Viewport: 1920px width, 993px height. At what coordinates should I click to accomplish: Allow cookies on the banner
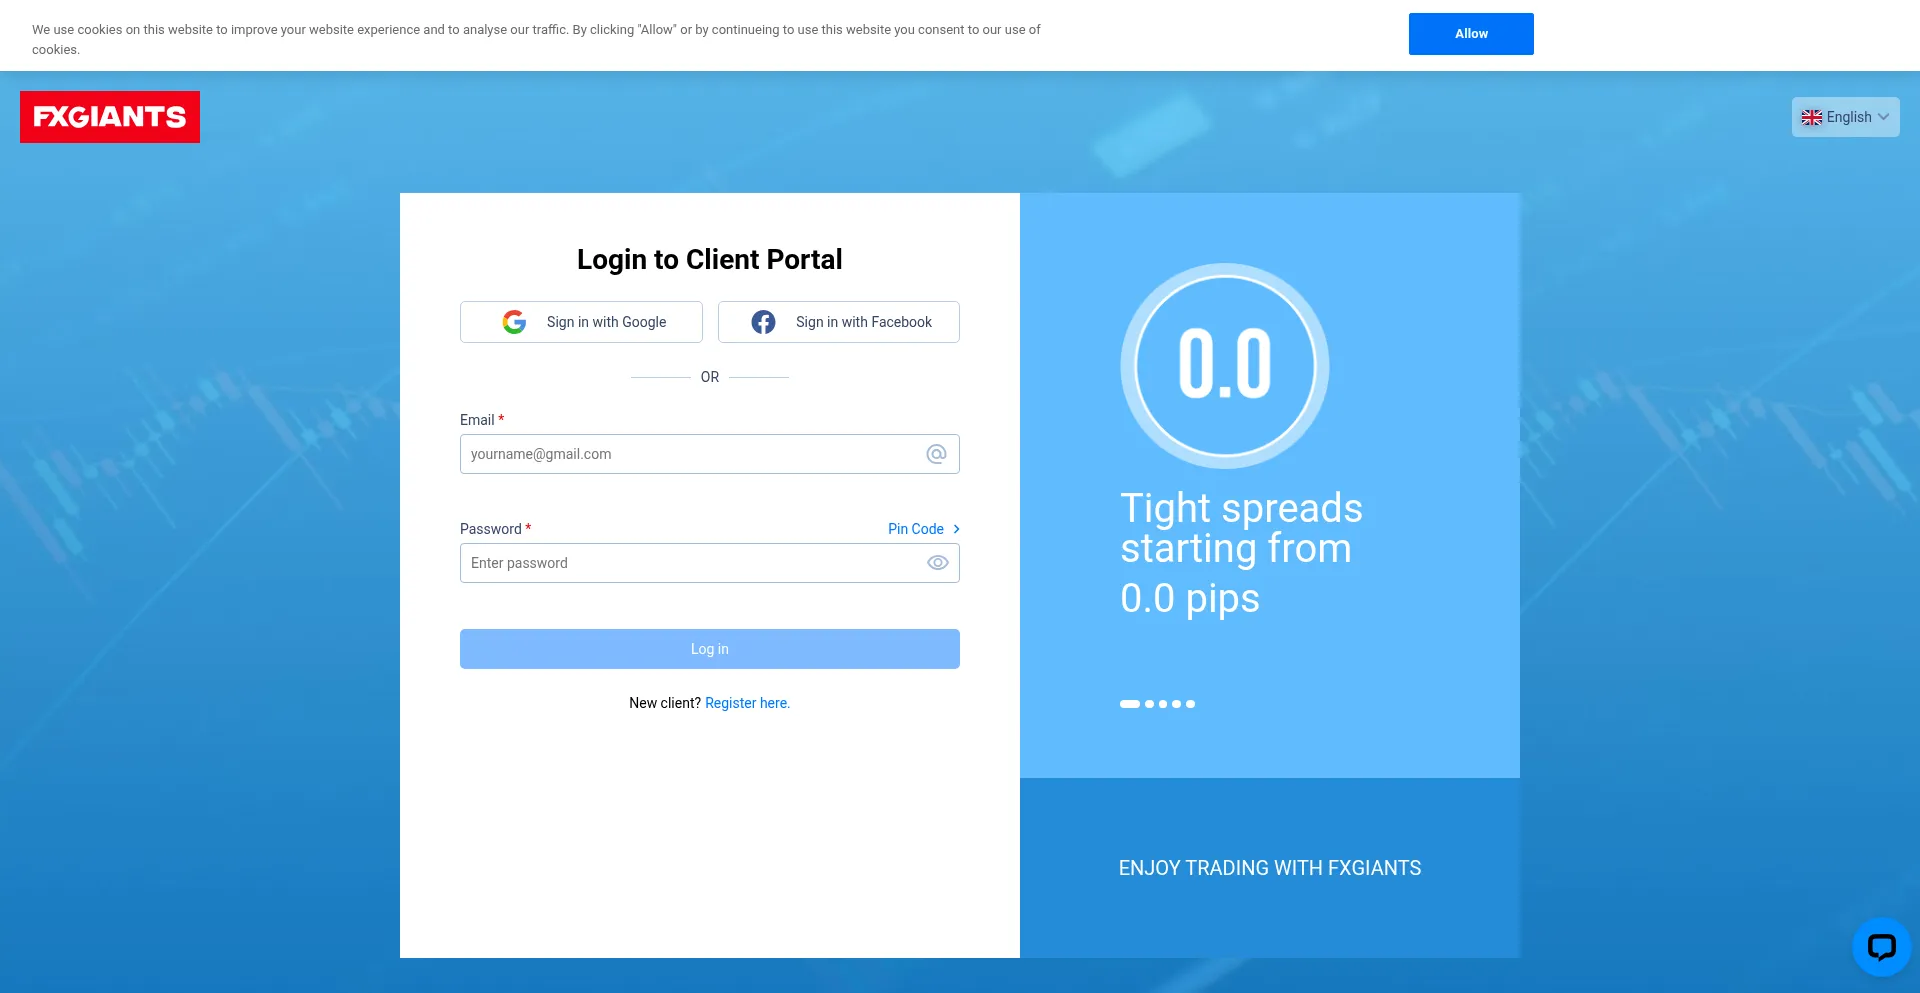(x=1470, y=34)
